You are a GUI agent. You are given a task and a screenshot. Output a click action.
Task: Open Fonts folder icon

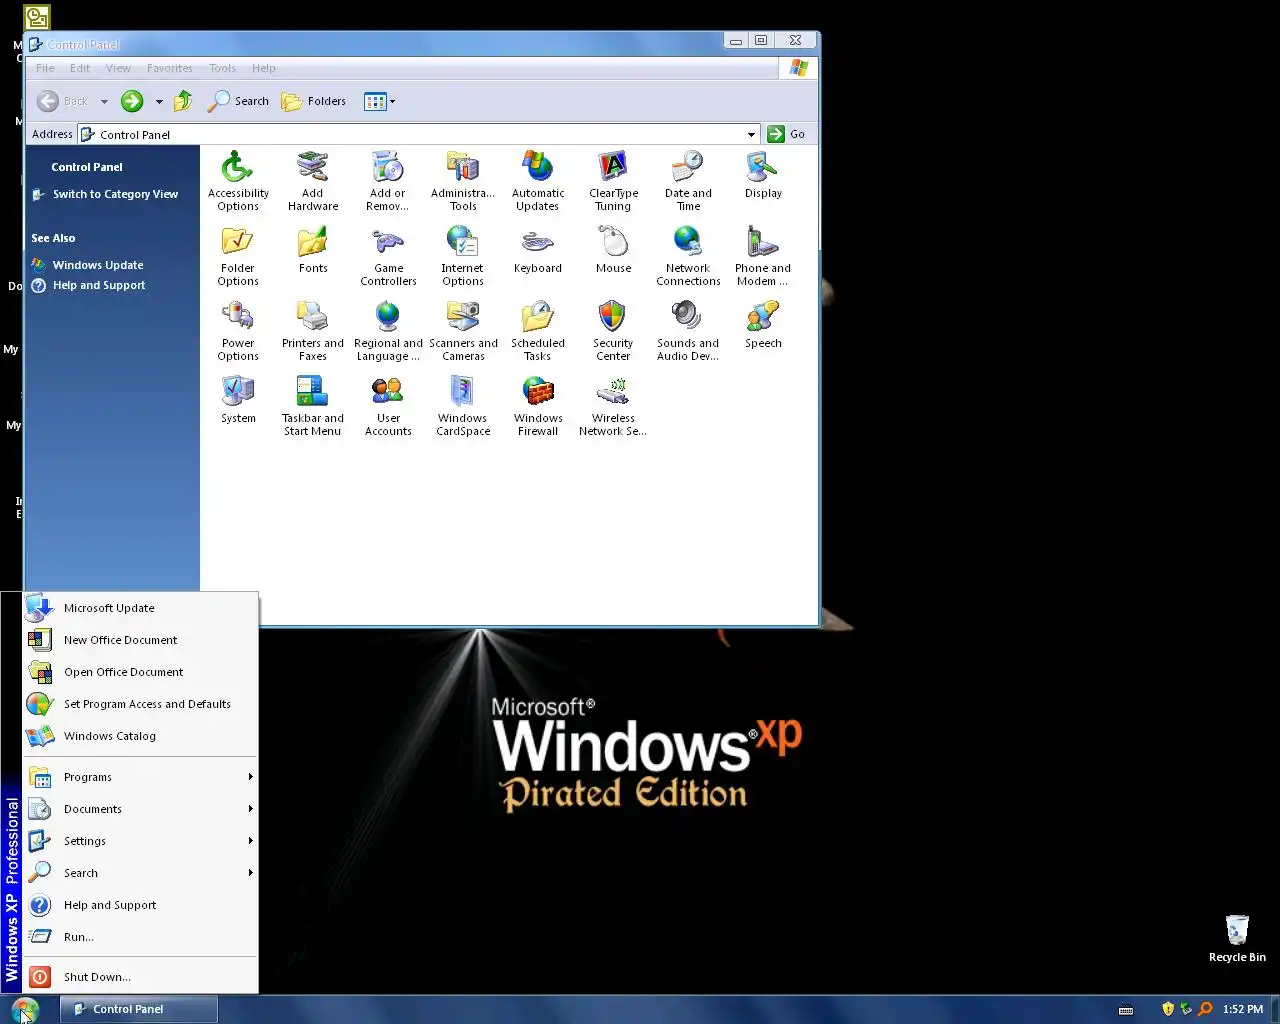[313, 250]
